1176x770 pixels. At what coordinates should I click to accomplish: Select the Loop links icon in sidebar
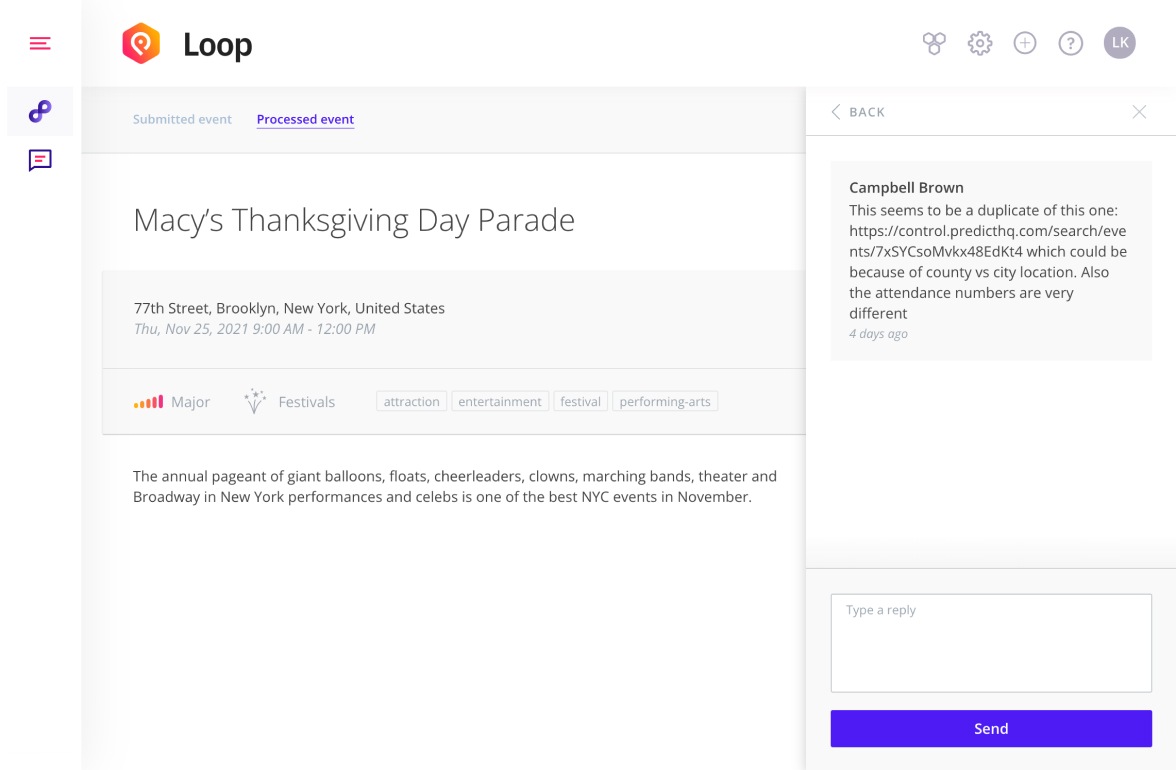(40, 112)
